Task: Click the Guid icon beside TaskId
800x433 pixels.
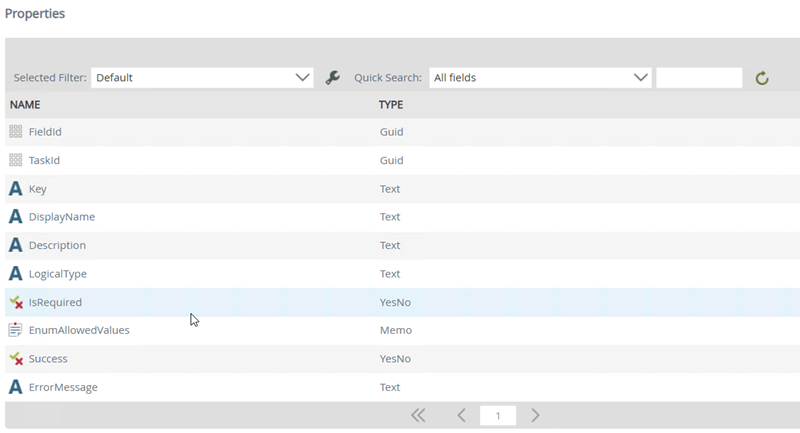Action: [15, 160]
